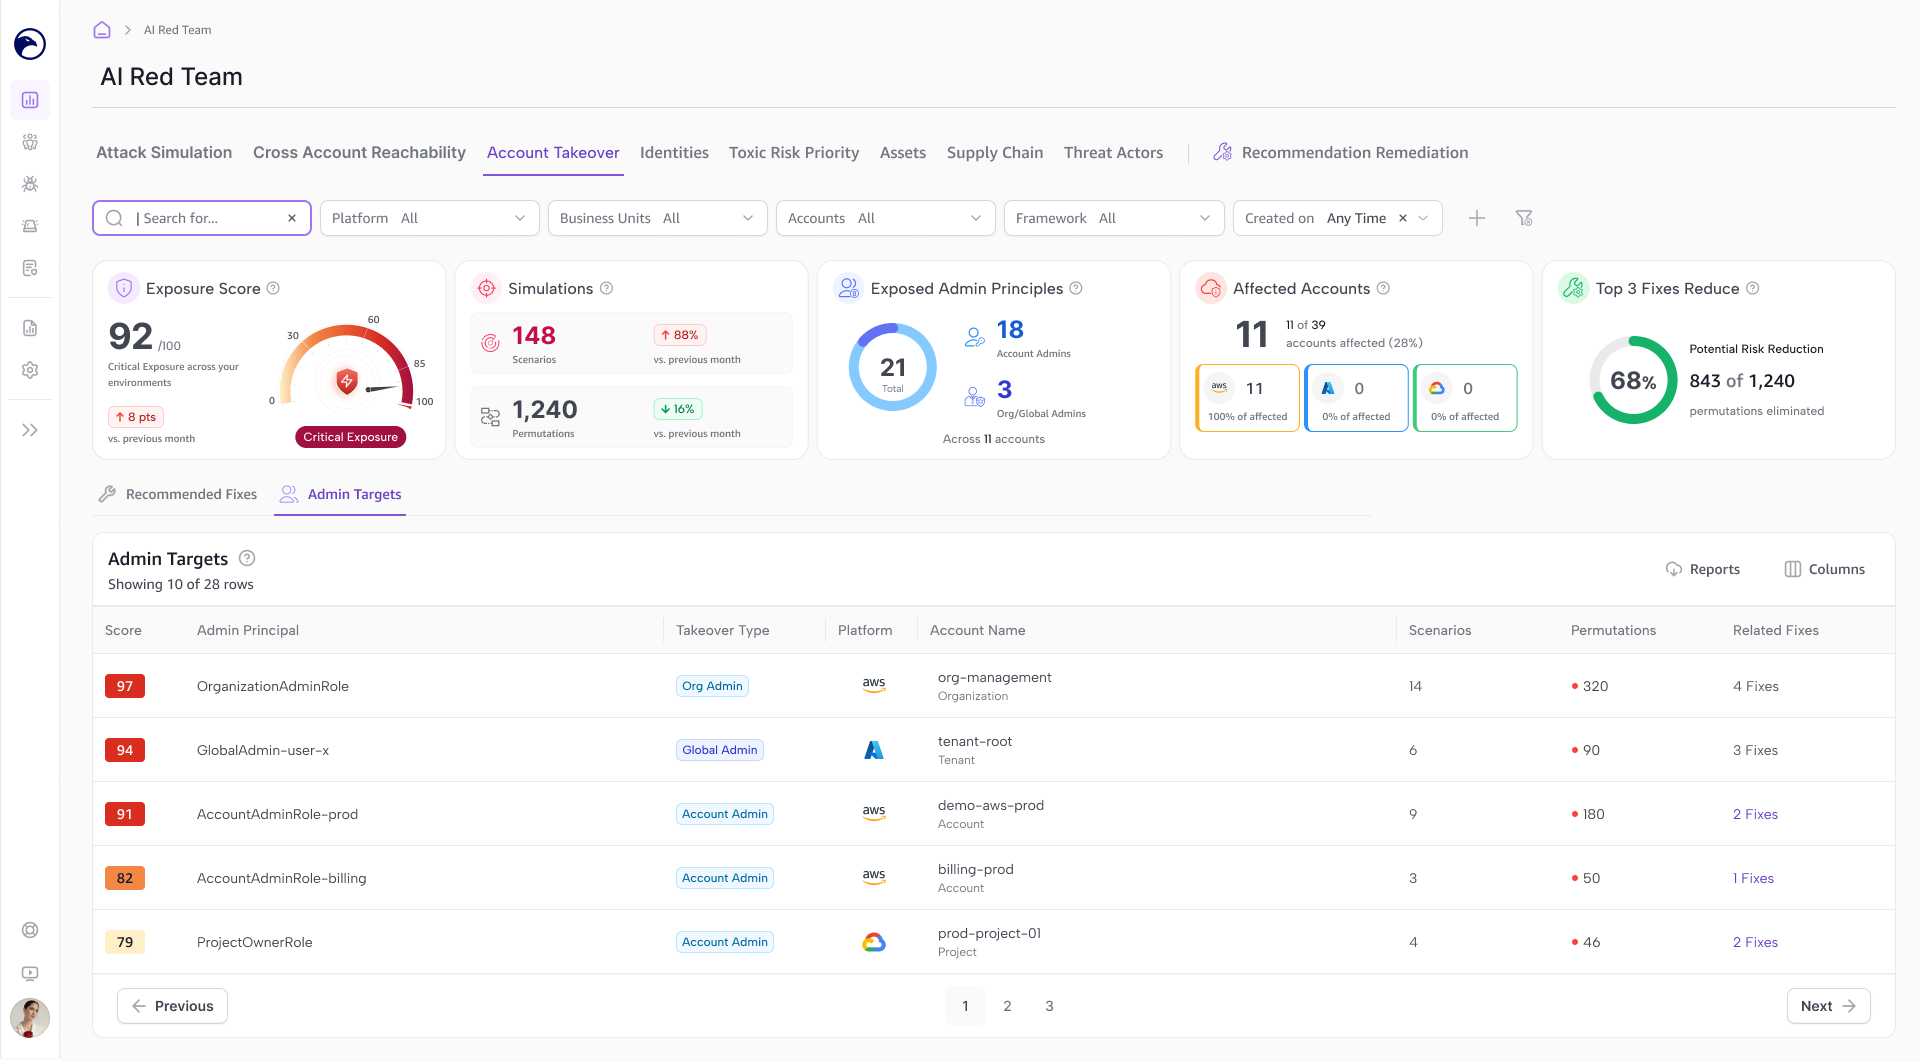The width and height of the screenshot is (1920, 1062).
Task: Click the Next page button
Action: point(1828,1006)
